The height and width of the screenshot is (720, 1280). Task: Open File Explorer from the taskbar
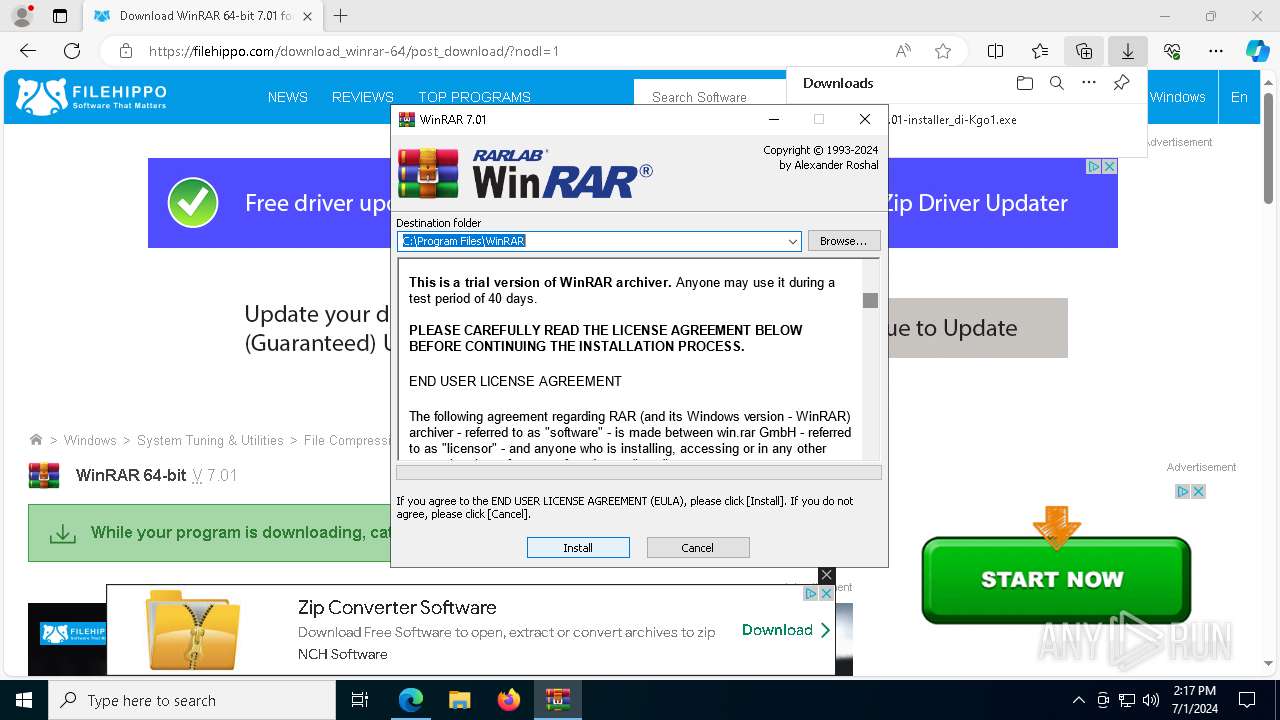point(459,700)
